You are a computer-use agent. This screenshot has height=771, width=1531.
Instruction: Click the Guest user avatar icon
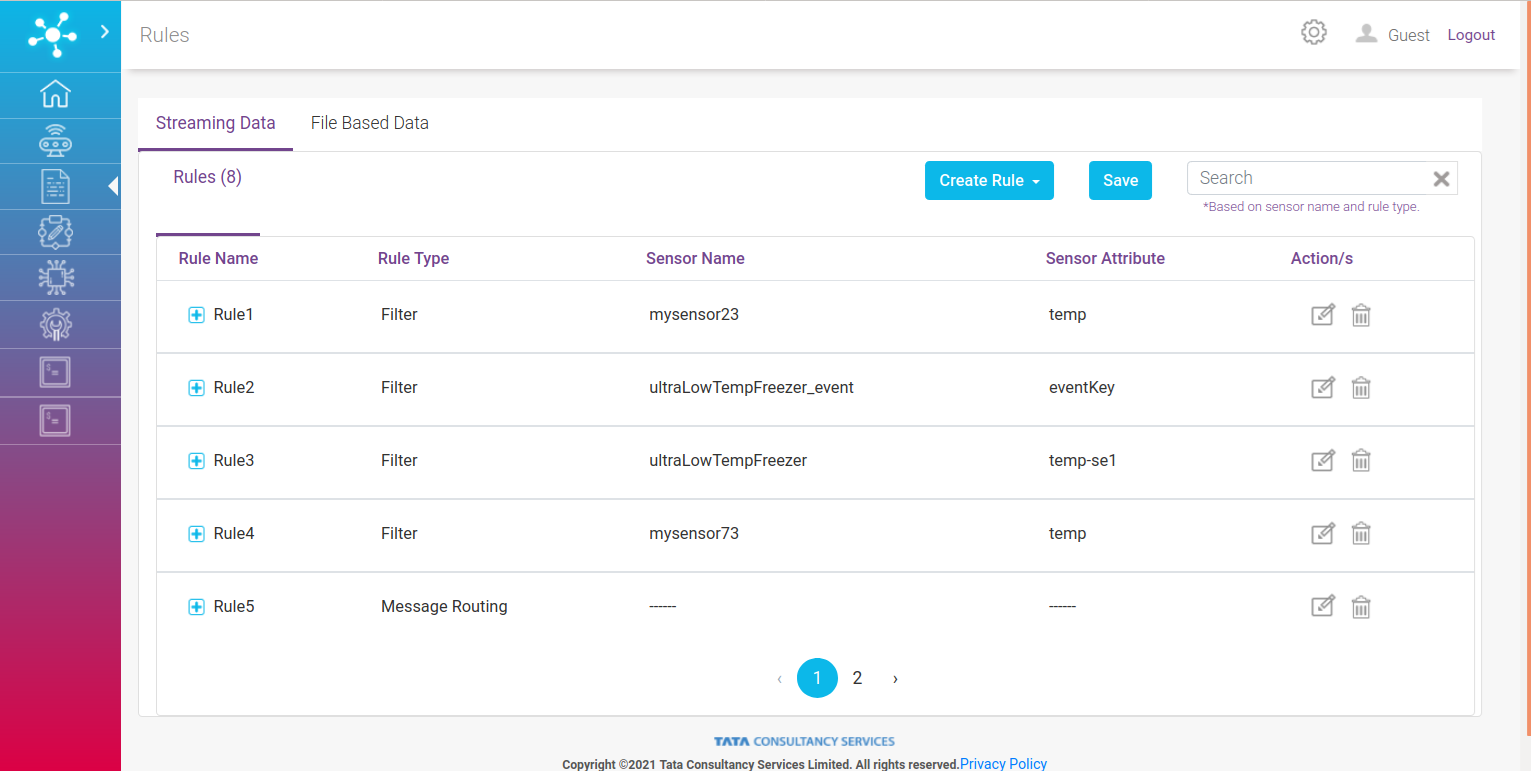pyautogui.click(x=1366, y=34)
